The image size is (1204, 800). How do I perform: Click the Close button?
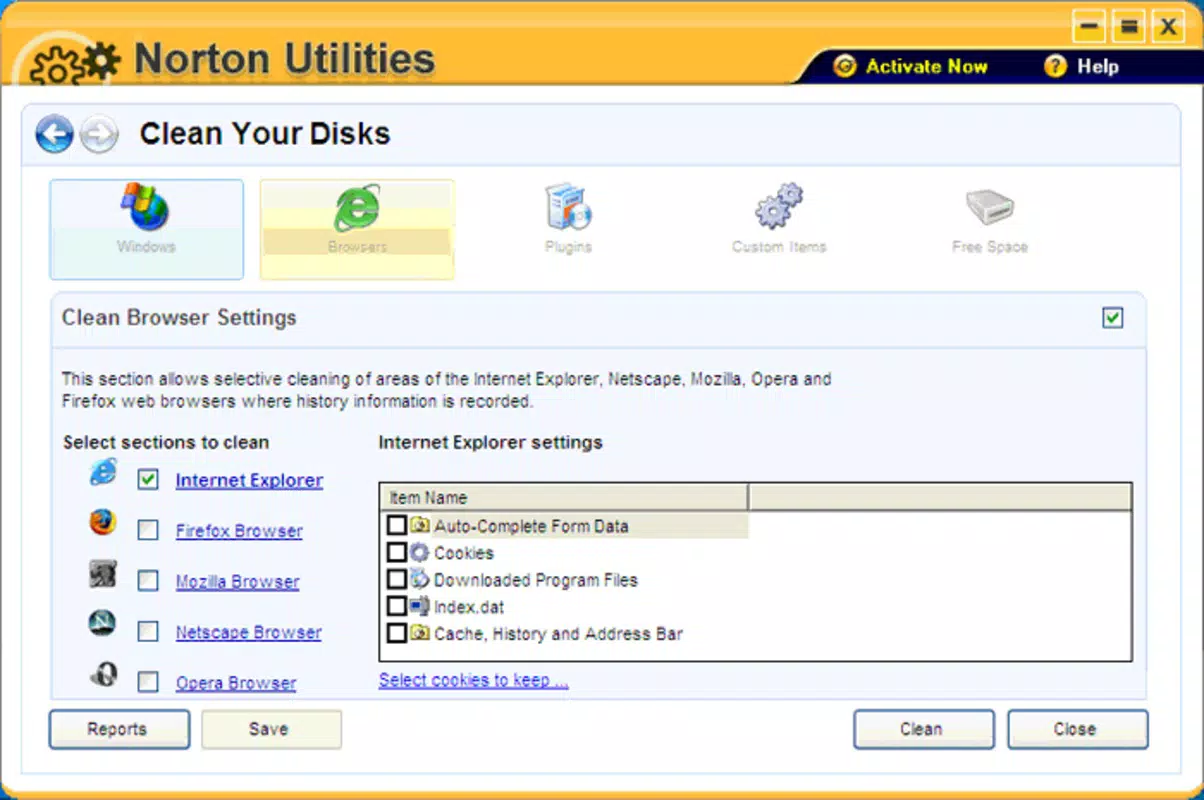pos(1077,729)
